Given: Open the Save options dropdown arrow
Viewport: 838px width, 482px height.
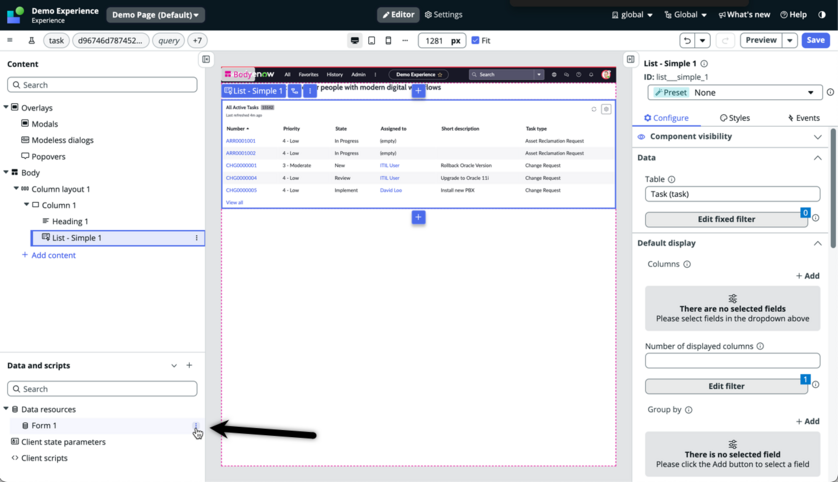Looking at the screenshot, I should tap(789, 40).
